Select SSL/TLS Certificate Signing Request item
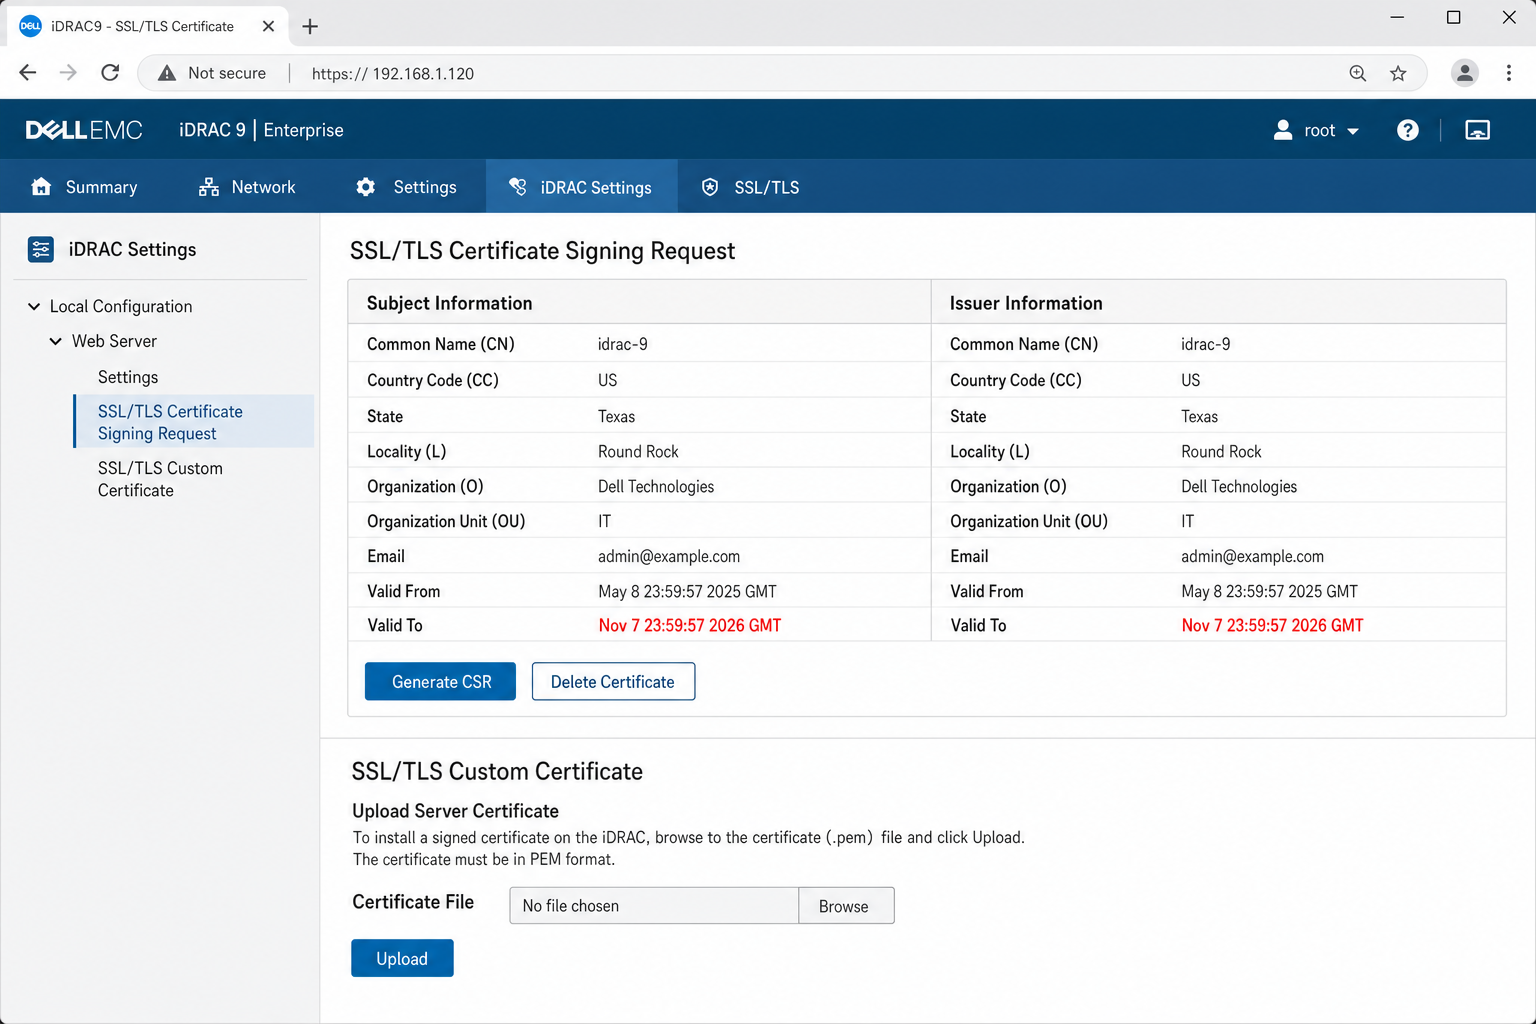Viewport: 1536px width, 1024px height. (x=194, y=421)
